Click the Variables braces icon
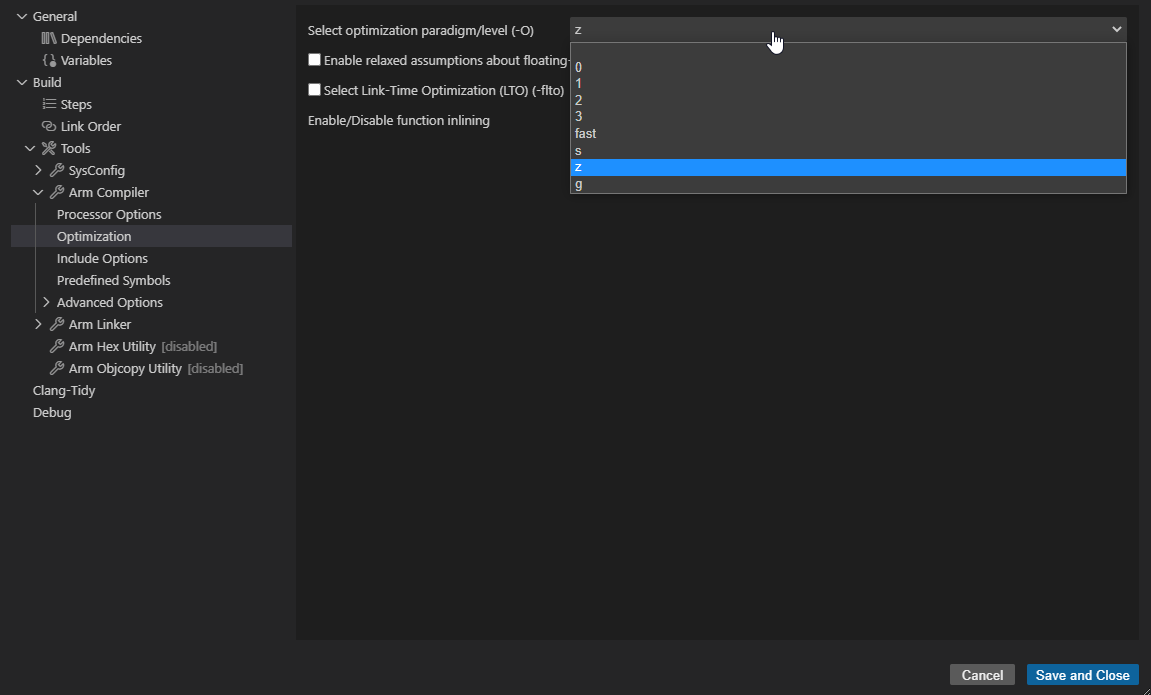 tap(49, 60)
